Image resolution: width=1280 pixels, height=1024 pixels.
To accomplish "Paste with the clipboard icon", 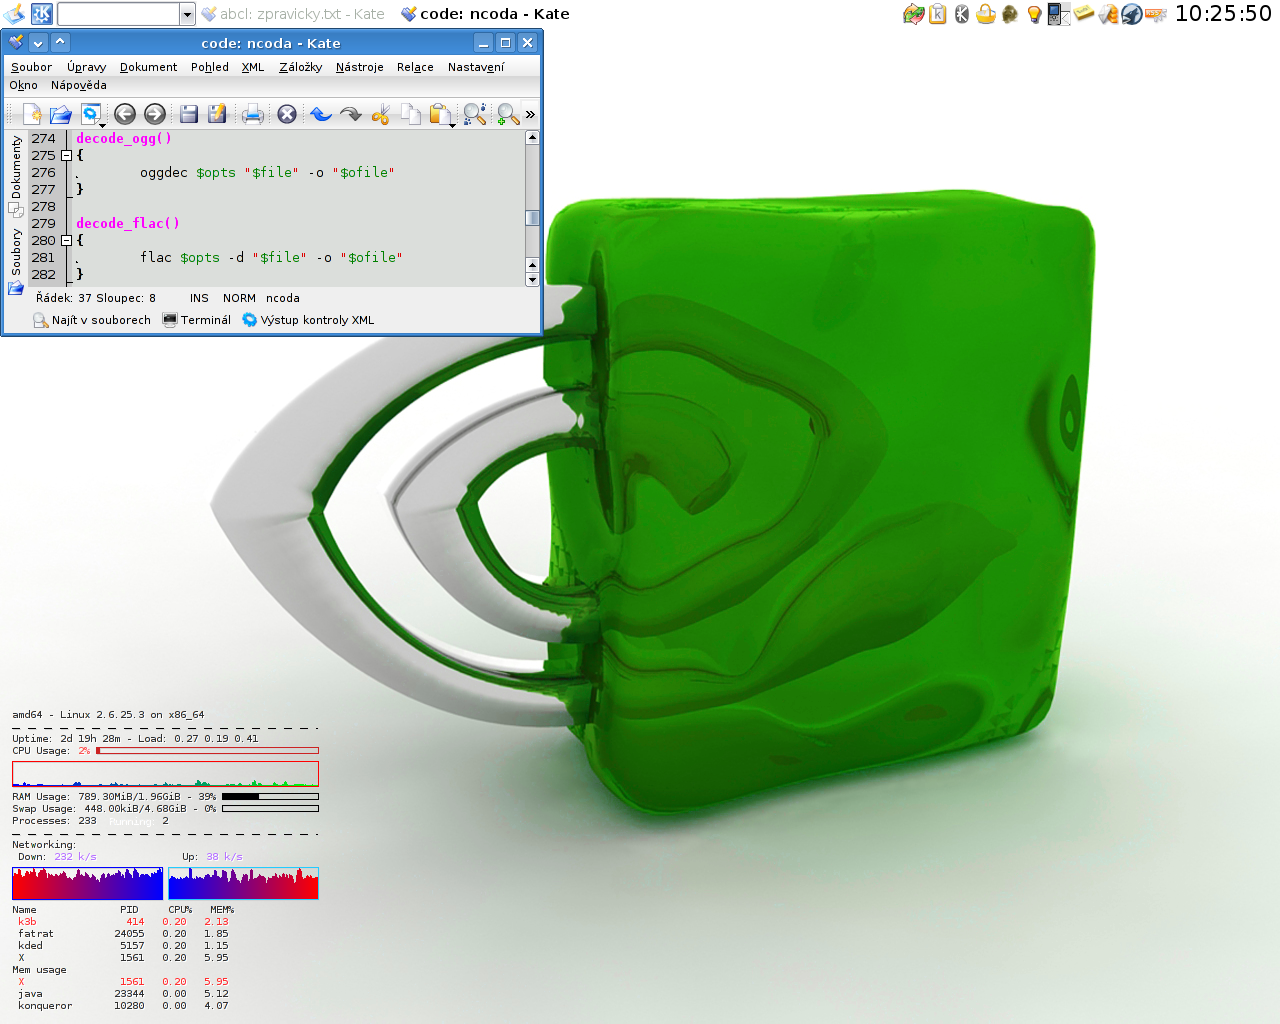I will click(441, 114).
